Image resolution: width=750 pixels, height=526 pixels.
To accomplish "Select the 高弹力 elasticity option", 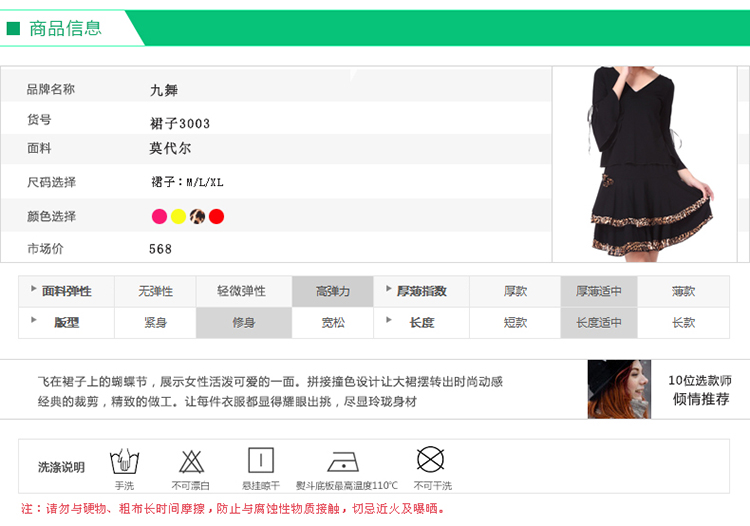I will click(333, 291).
